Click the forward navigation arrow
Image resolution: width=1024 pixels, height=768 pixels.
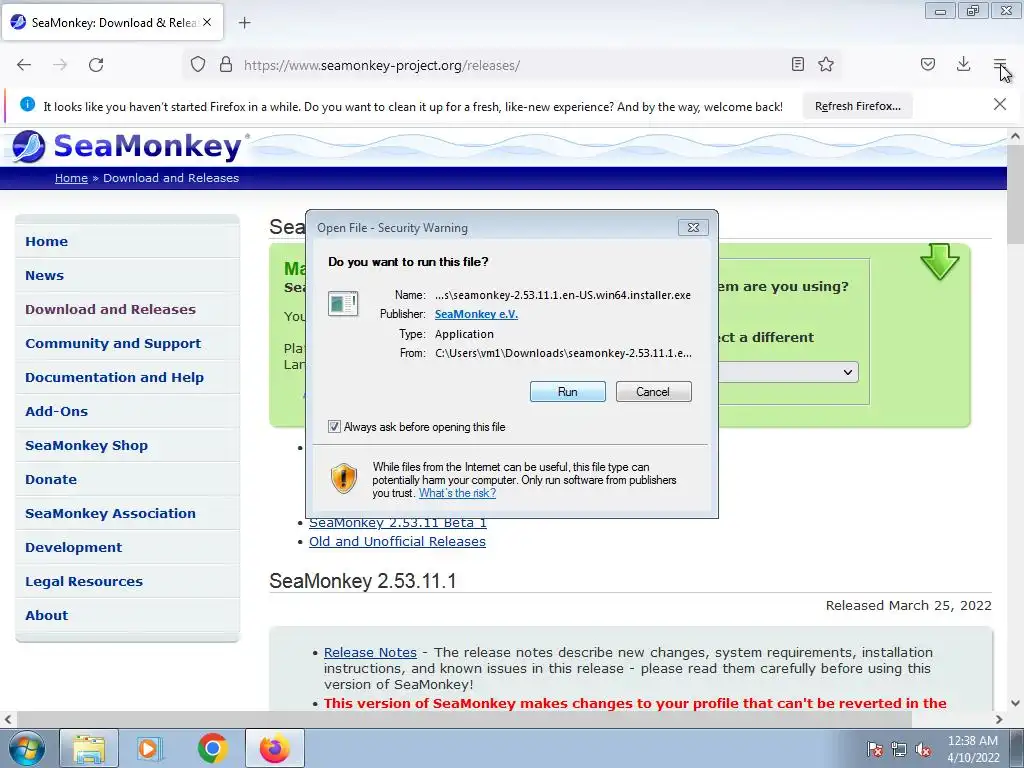tap(60, 65)
